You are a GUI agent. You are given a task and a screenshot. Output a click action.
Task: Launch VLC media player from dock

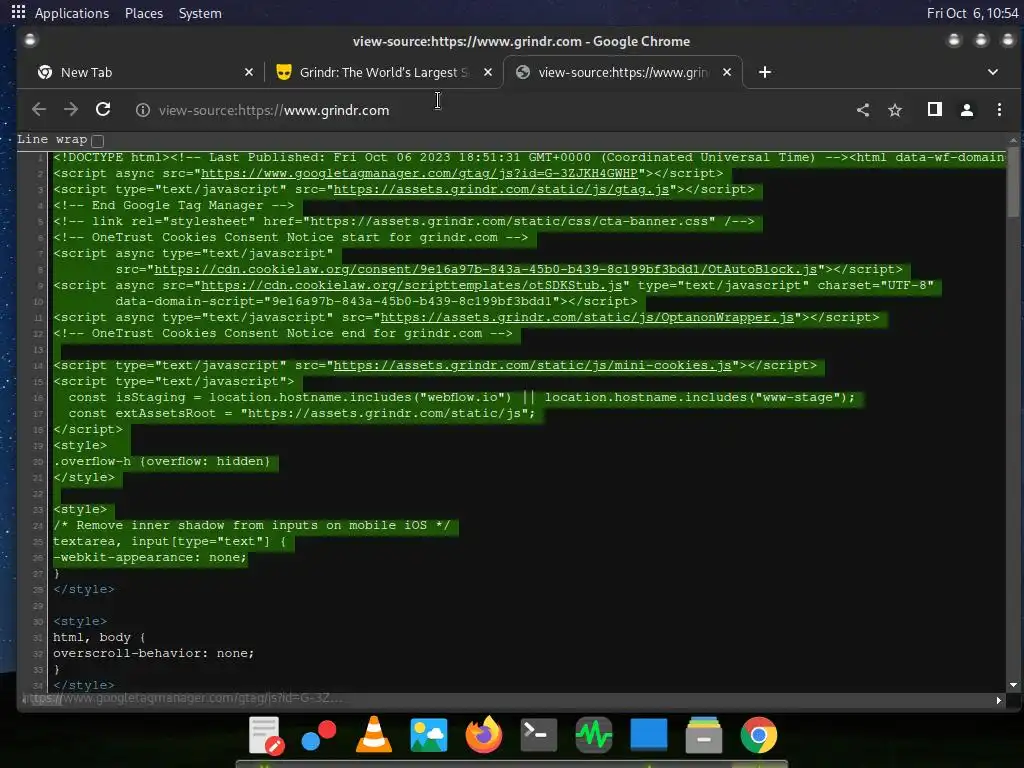tap(374, 735)
